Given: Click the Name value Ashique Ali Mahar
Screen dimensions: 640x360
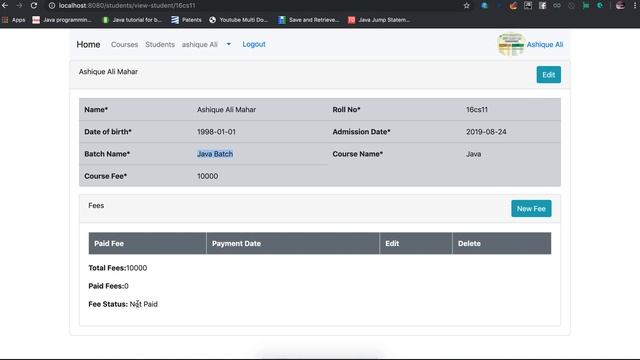Looking at the screenshot, I should coord(227,109).
